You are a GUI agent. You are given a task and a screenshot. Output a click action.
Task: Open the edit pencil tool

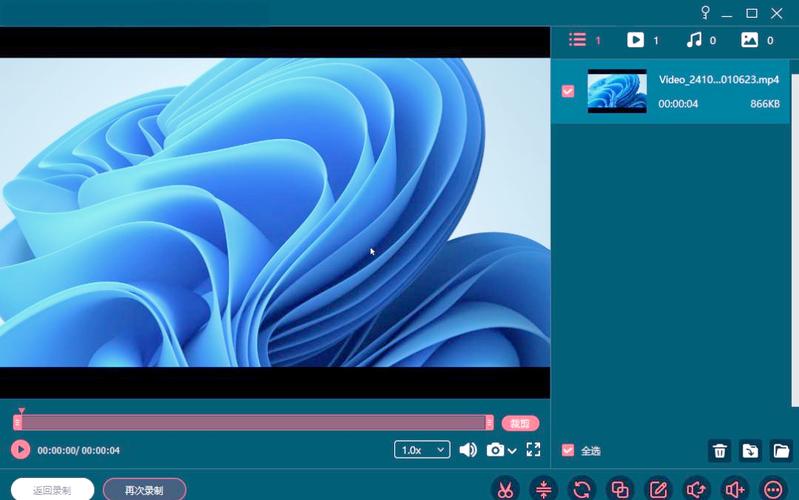658,489
